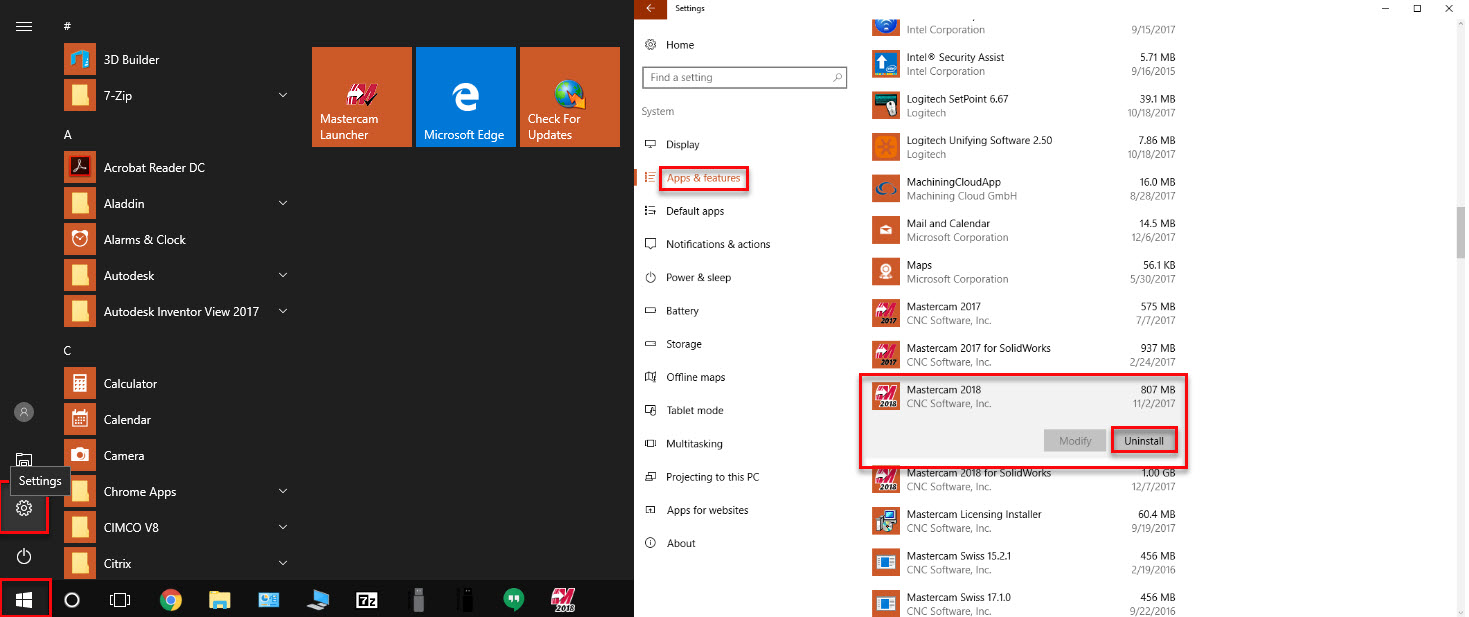Screen dimensions: 1469x617
Task: Select Logitech SetPoint 6.67 entry
Action: pyautogui.click(x=1024, y=106)
